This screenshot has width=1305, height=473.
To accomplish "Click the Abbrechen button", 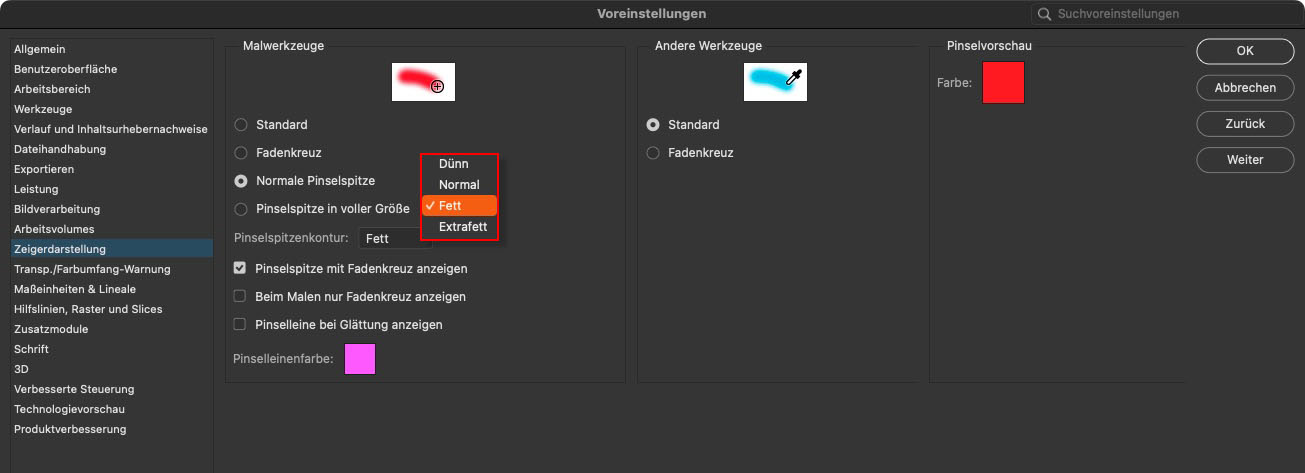I will [1245, 88].
